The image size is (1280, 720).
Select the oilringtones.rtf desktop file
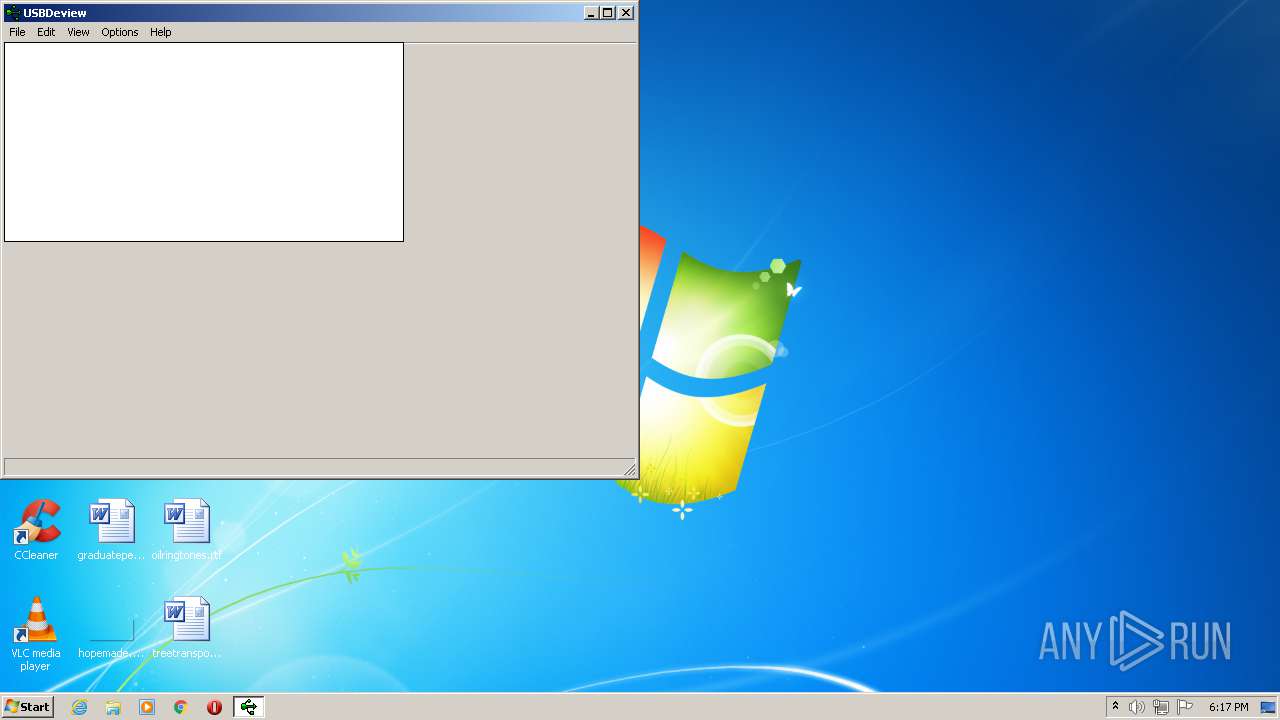click(x=187, y=530)
